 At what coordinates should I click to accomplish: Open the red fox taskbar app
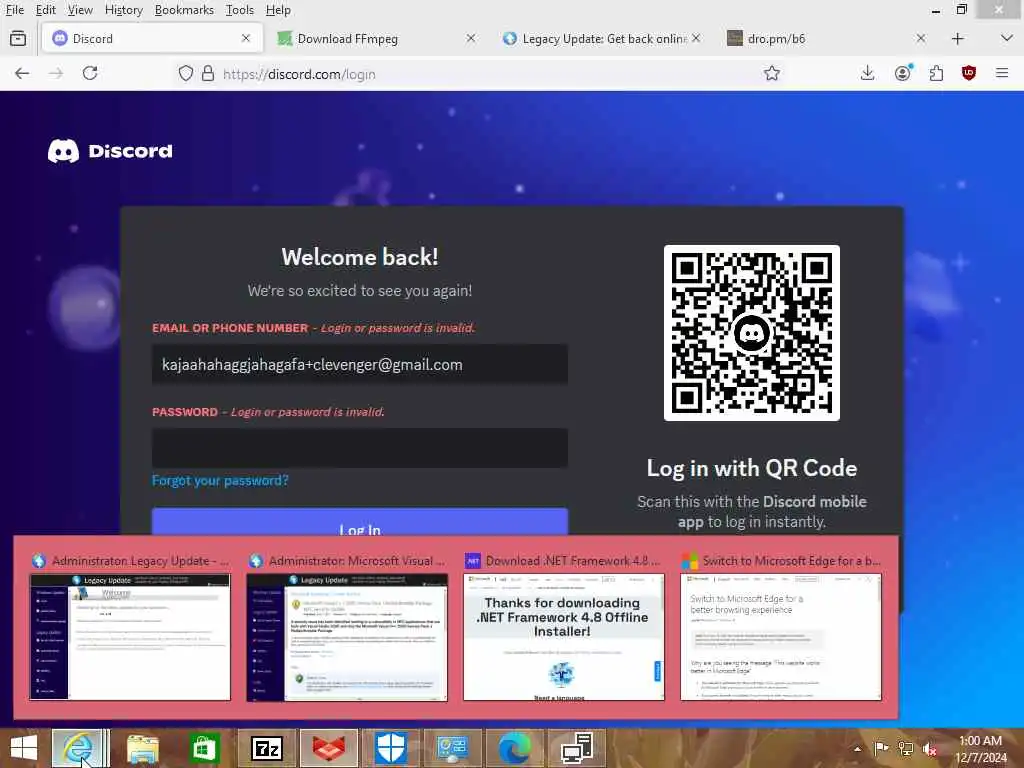329,748
